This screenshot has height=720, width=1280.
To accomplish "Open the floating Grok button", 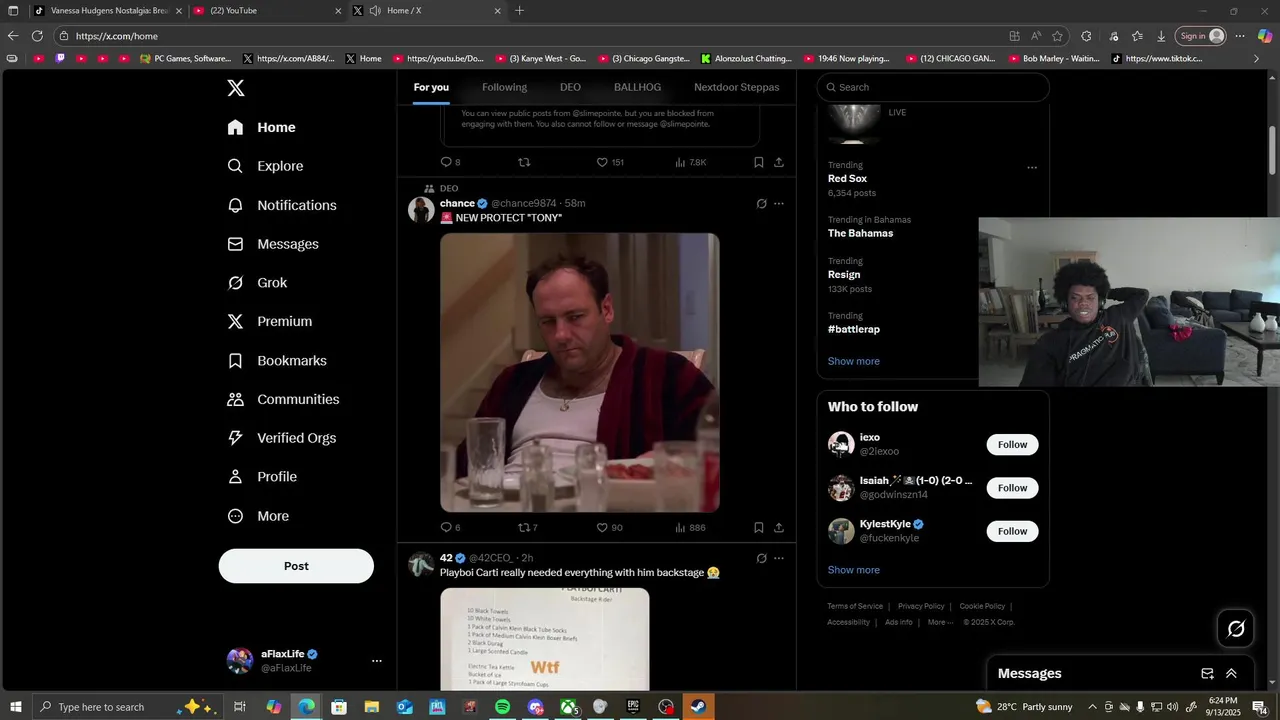I will (x=1236, y=628).
